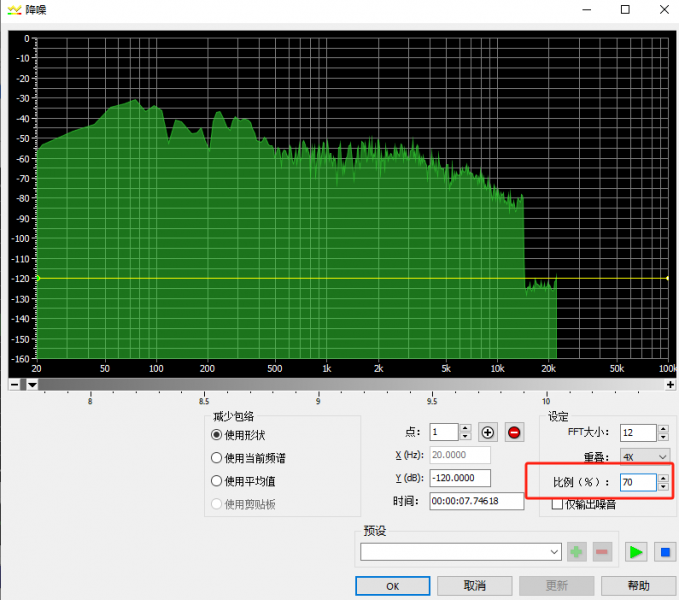Click the 取消 cancel button
679x600 pixels.
(475, 586)
